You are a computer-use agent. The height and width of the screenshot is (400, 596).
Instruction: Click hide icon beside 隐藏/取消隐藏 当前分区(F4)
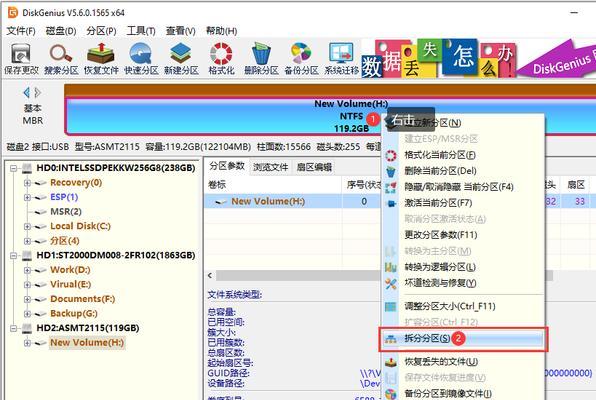(x=391, y=187)
